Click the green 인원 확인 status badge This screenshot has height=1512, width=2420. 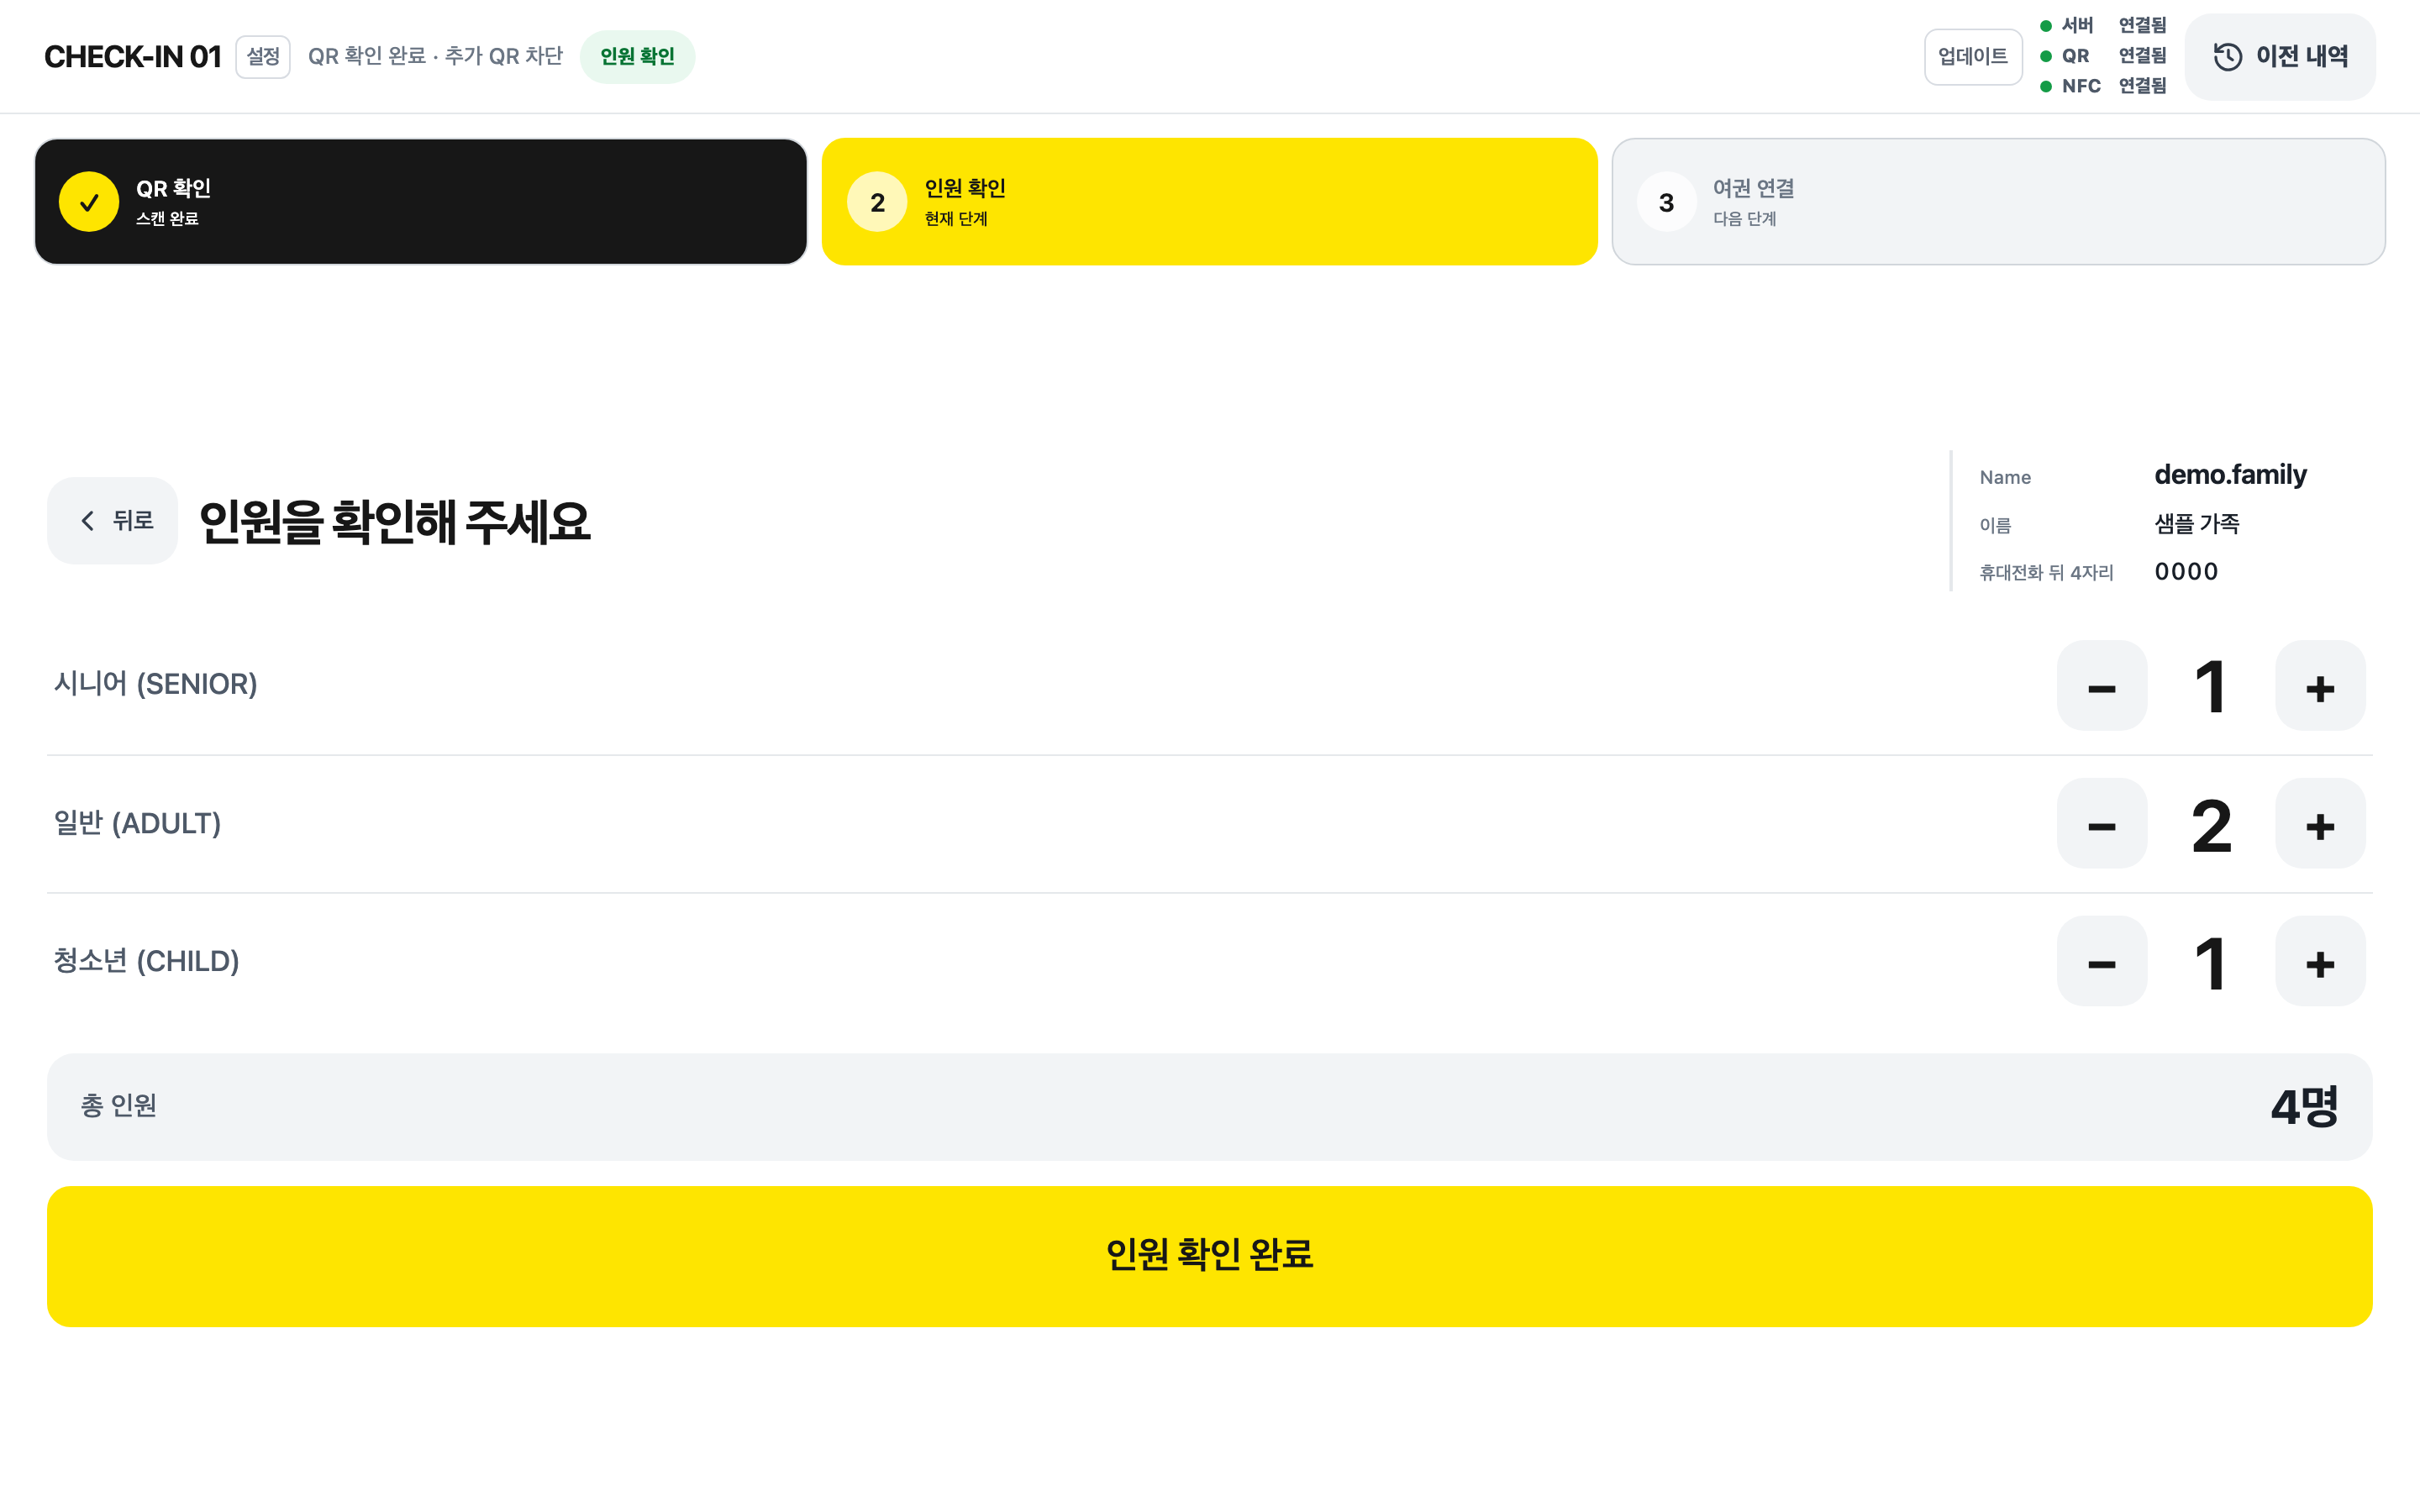(x=637, y=56)
